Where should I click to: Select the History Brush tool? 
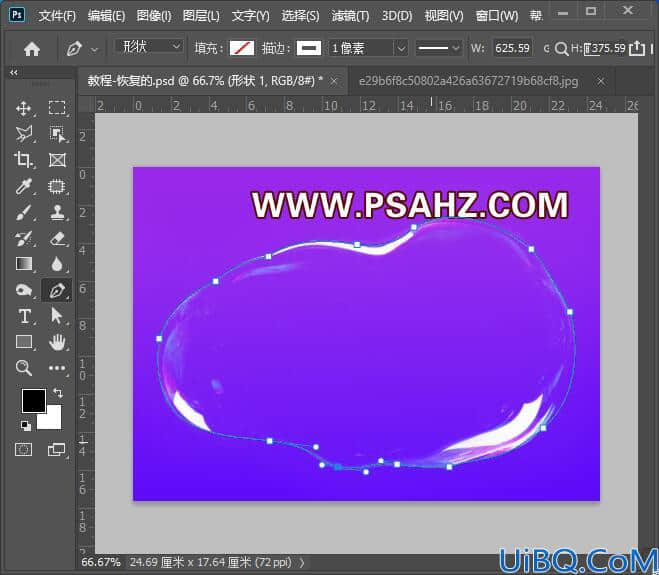click(24, 238)
